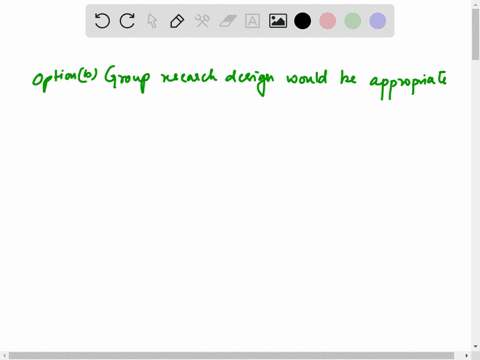Screen dimensions: 480x360
Task: Click the scroll up arrow
Action: (475, 4)
